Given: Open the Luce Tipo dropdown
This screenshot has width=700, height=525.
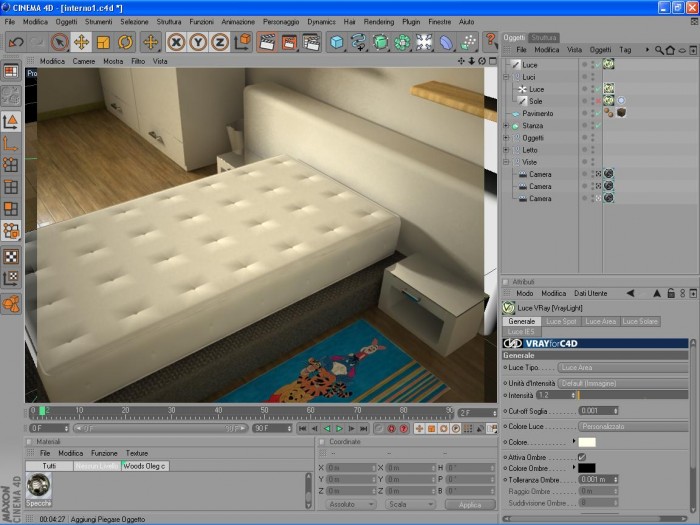Looking at the screenshot, I should (x=623, y=367).
